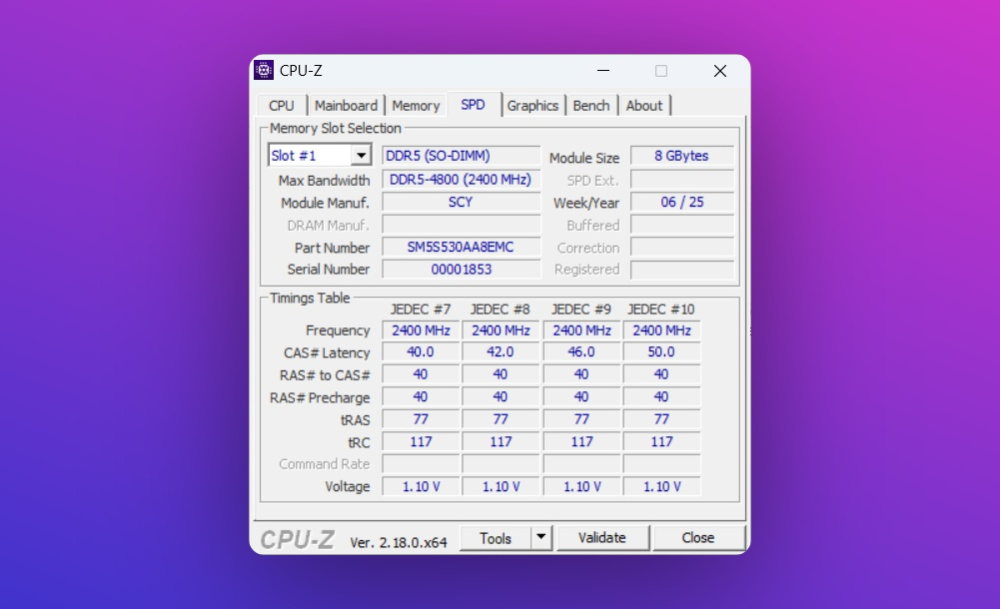Click the part number SM5S530AA8EMC
The height and width of the screenshot is (609, 1000).
461,247
